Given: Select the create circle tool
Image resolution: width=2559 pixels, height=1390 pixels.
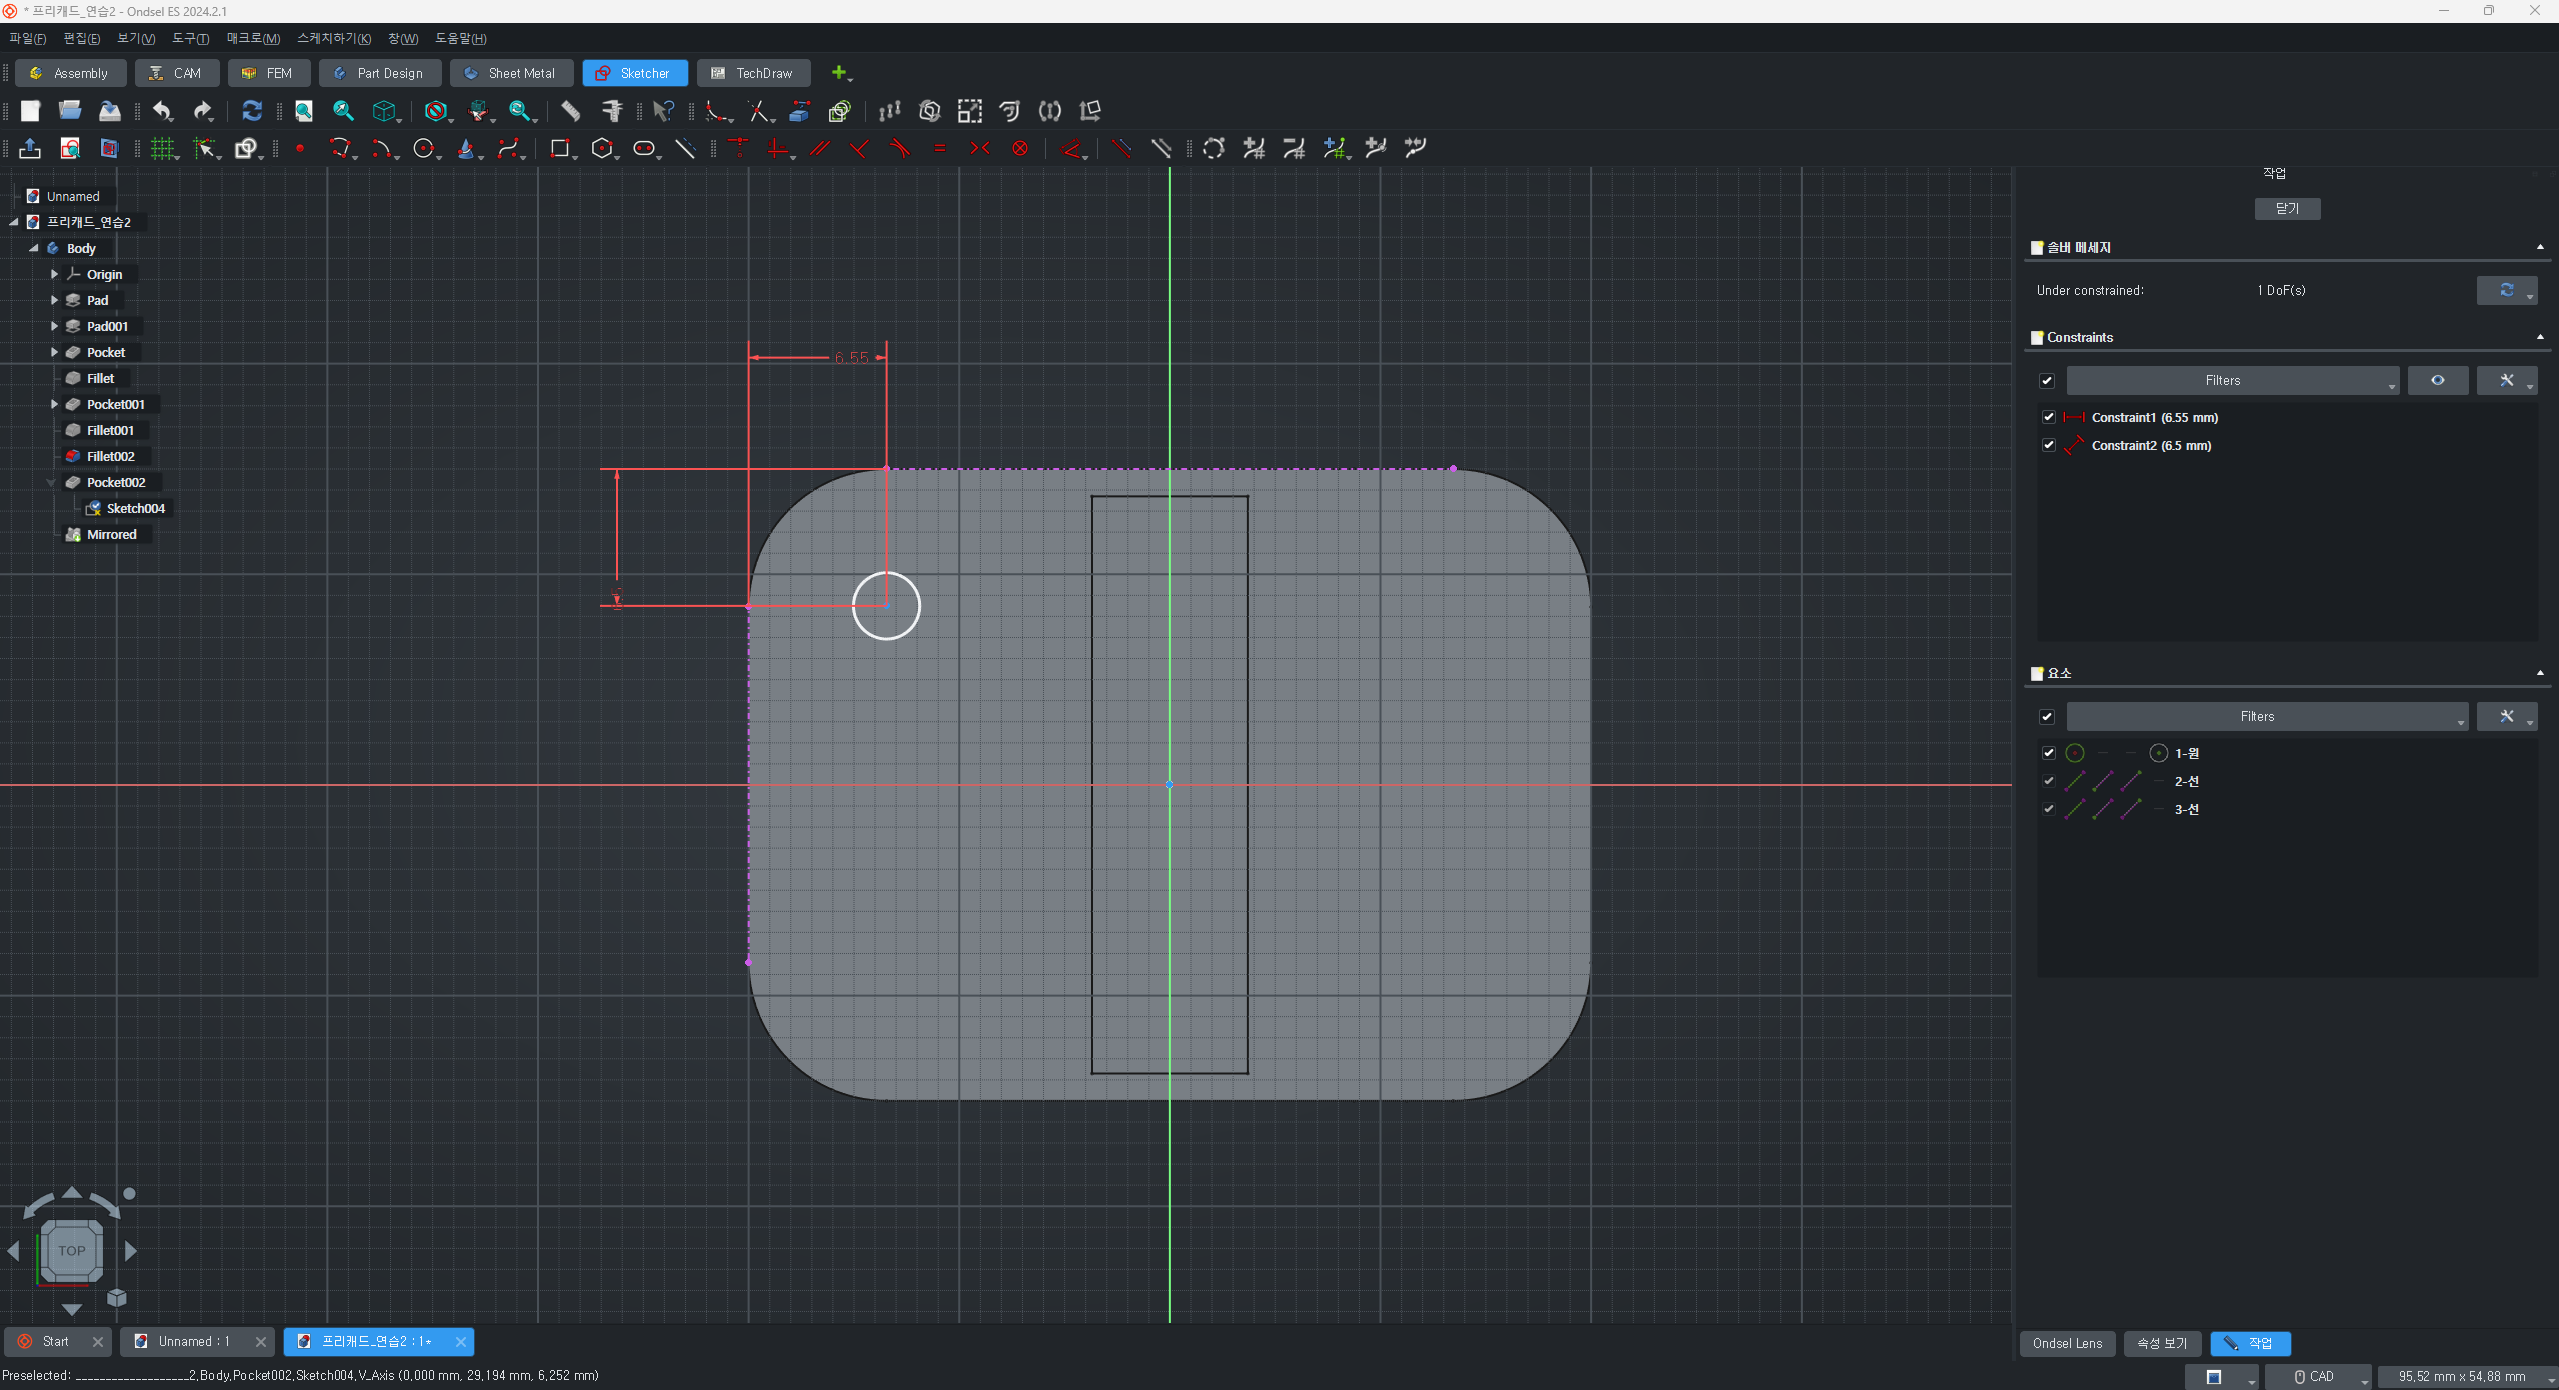Looking at the screenshot, I should coord(423,149).
